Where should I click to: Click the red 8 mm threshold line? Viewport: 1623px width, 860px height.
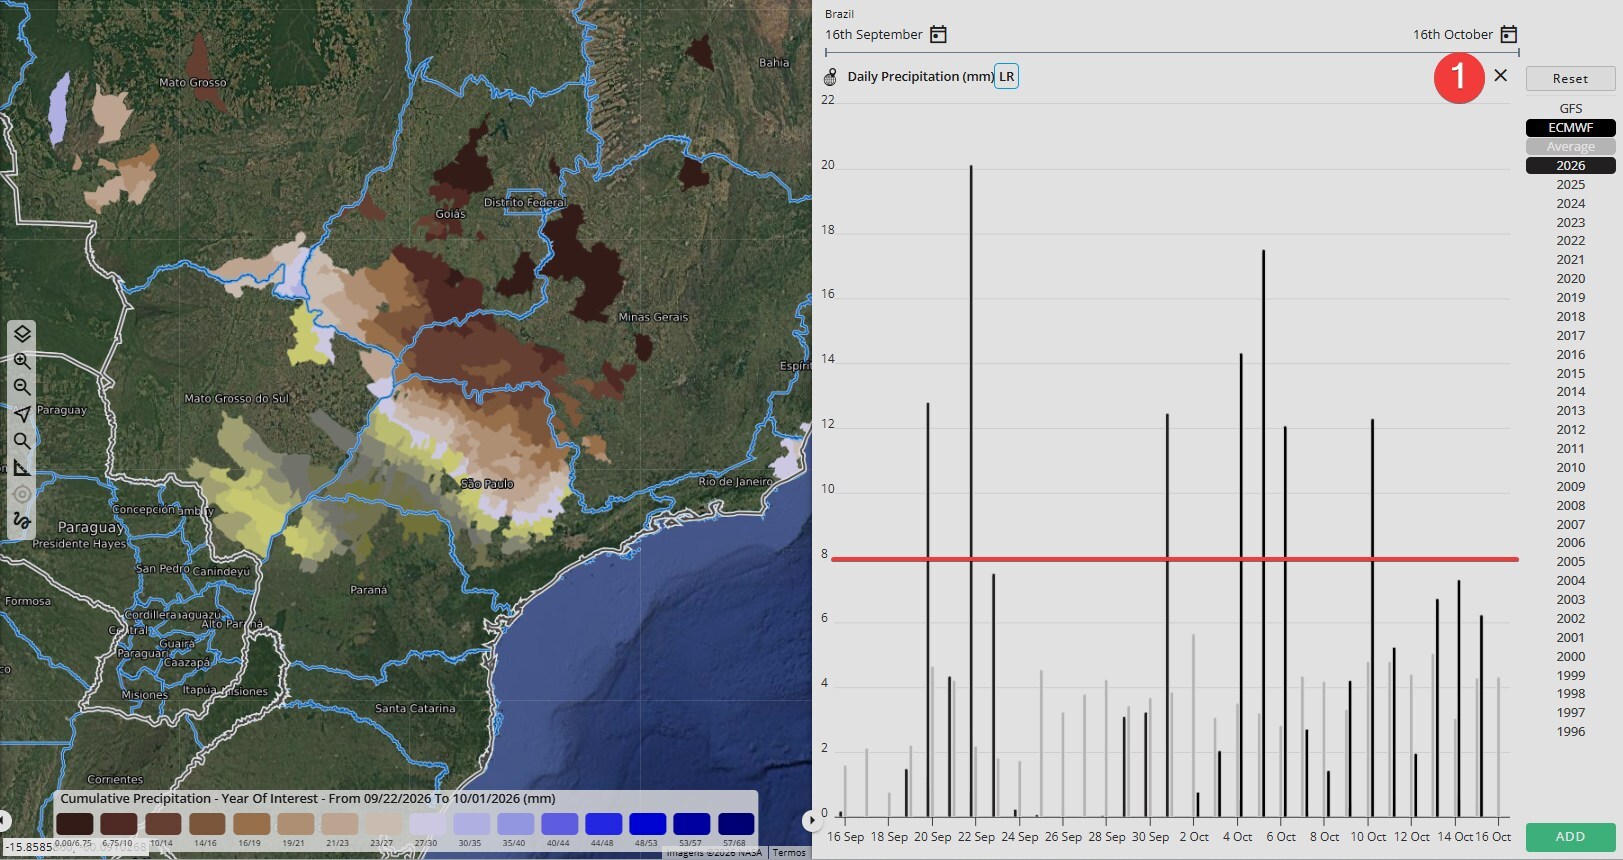pyautogui.click(x=1175, y=559)
